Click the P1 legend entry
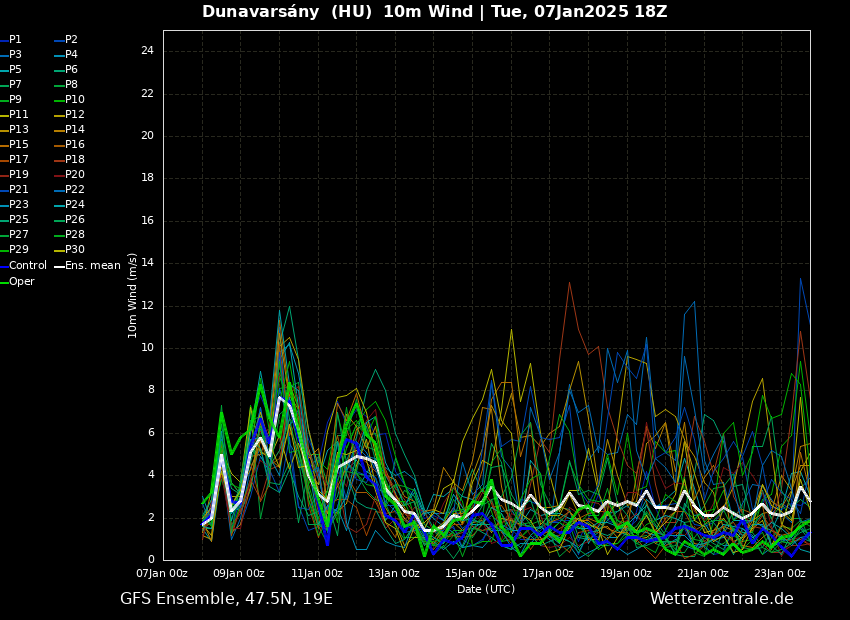This screenshot has width=850, height=620. pos(15,40)
